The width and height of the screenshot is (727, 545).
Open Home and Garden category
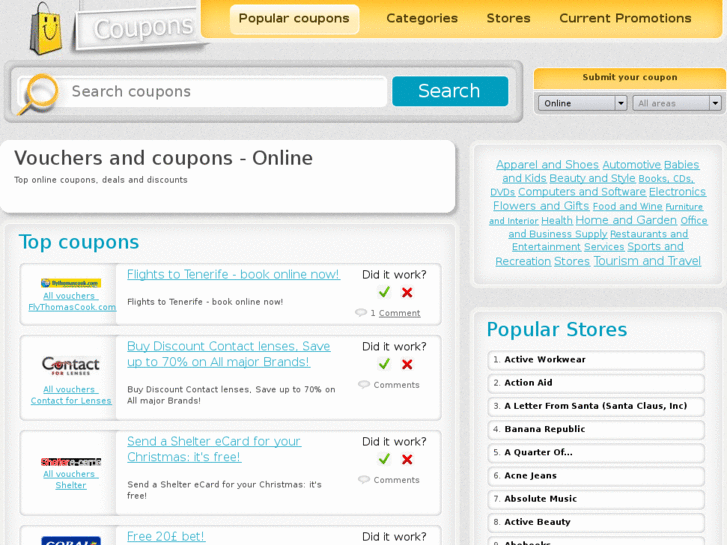pyautogui.click(x=626, y=220)
